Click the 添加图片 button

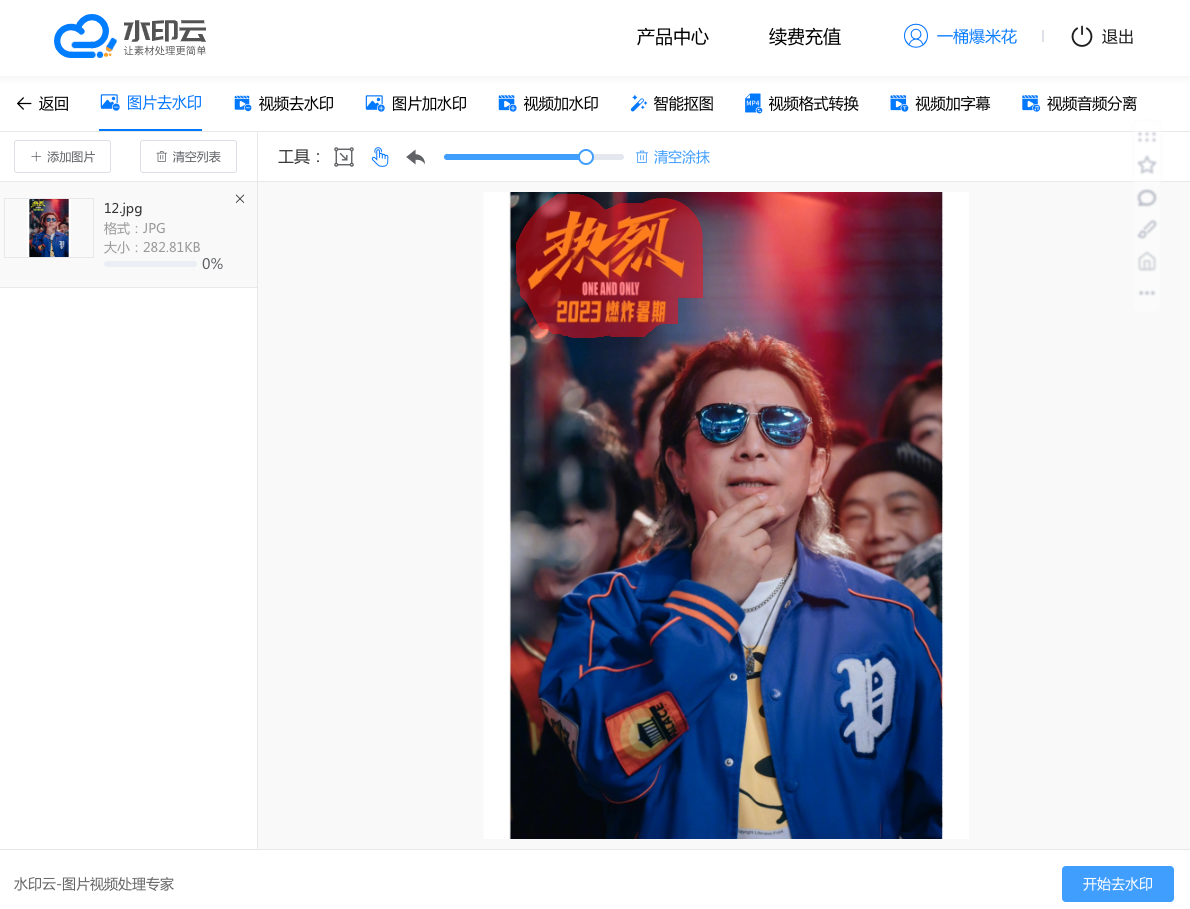point(62,156)
